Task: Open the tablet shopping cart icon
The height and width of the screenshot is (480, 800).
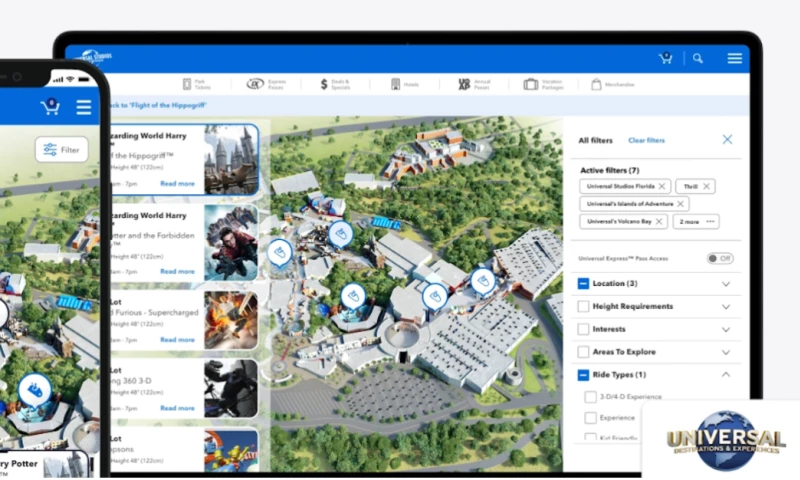Action: point(665,58)
